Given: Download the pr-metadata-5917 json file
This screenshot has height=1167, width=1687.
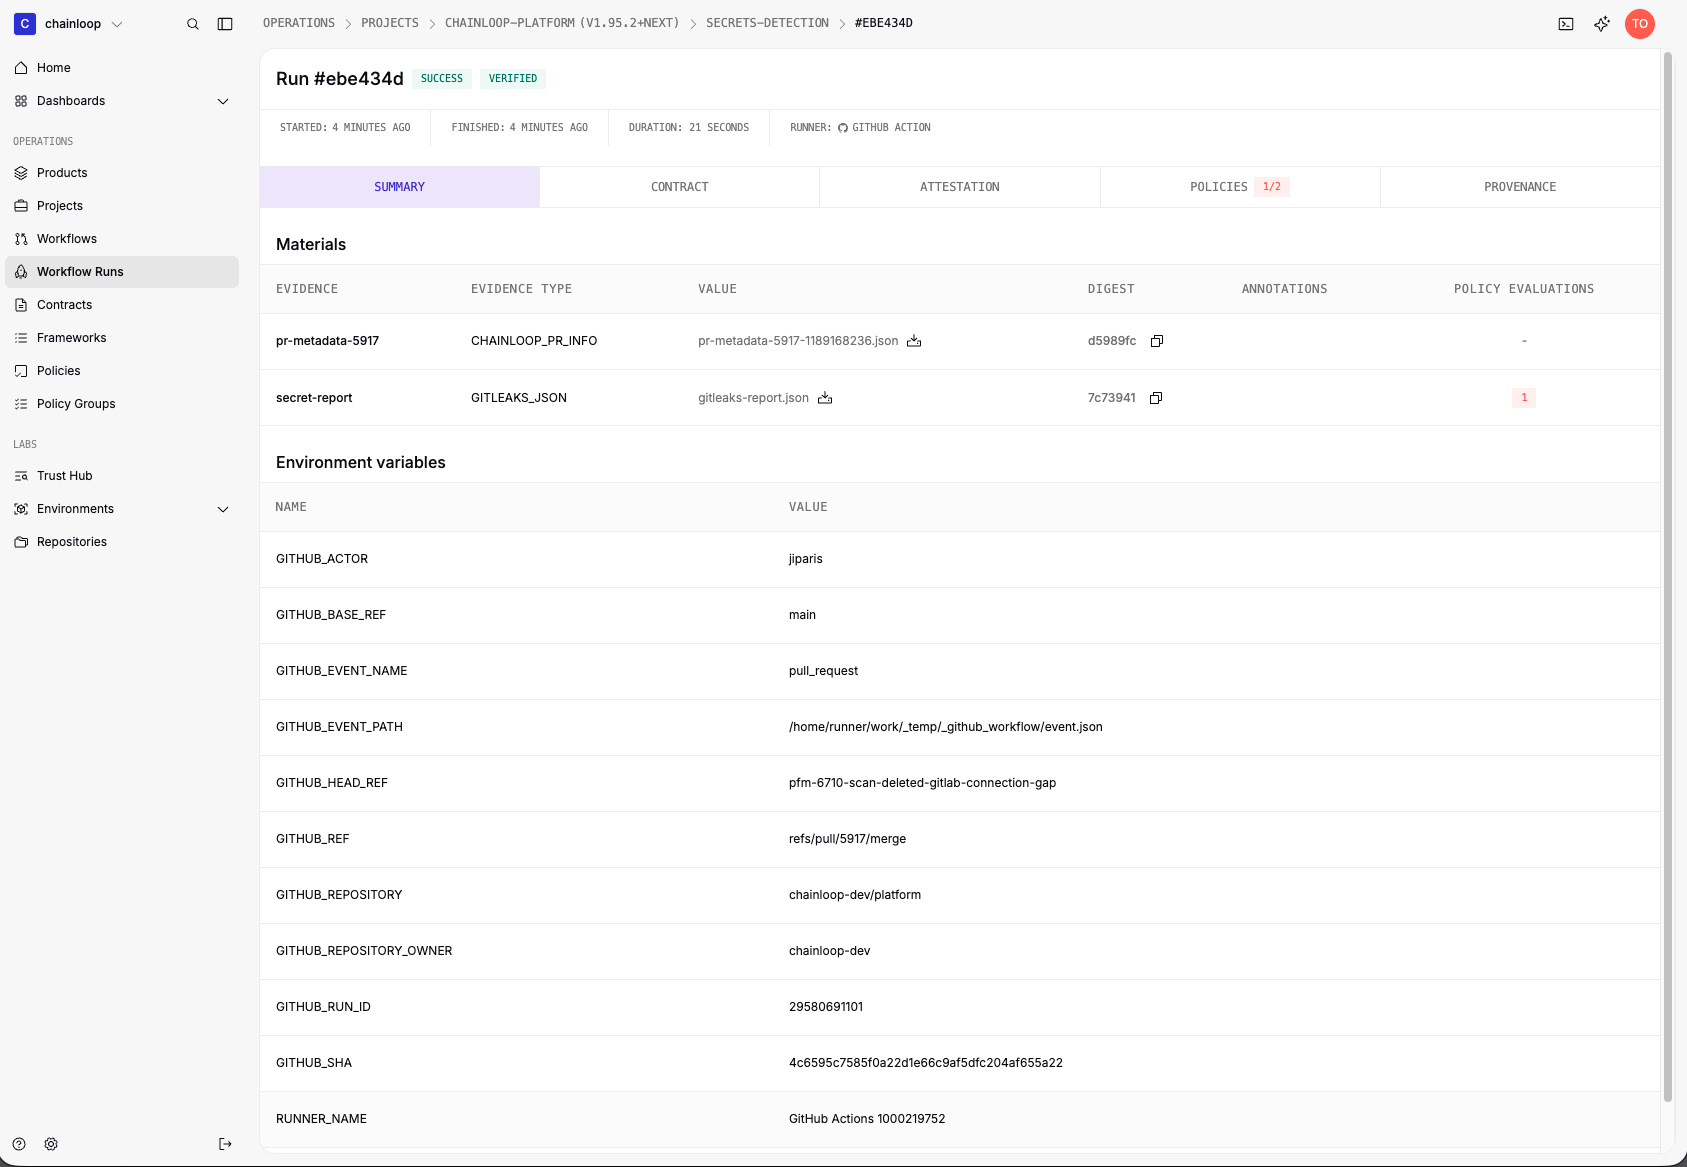Looking at the screenshot, I should pos(914,341).
